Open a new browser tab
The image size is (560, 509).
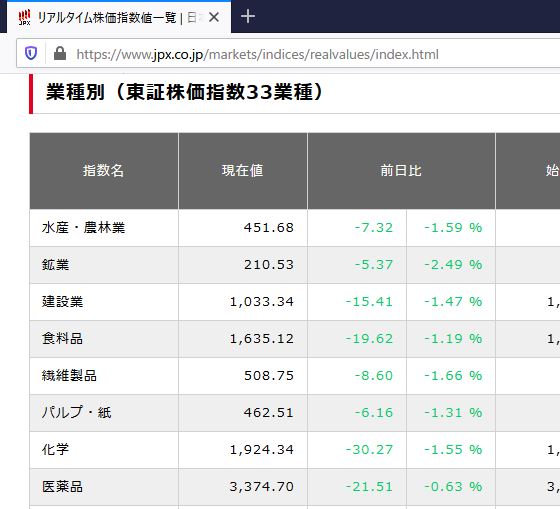248,17
